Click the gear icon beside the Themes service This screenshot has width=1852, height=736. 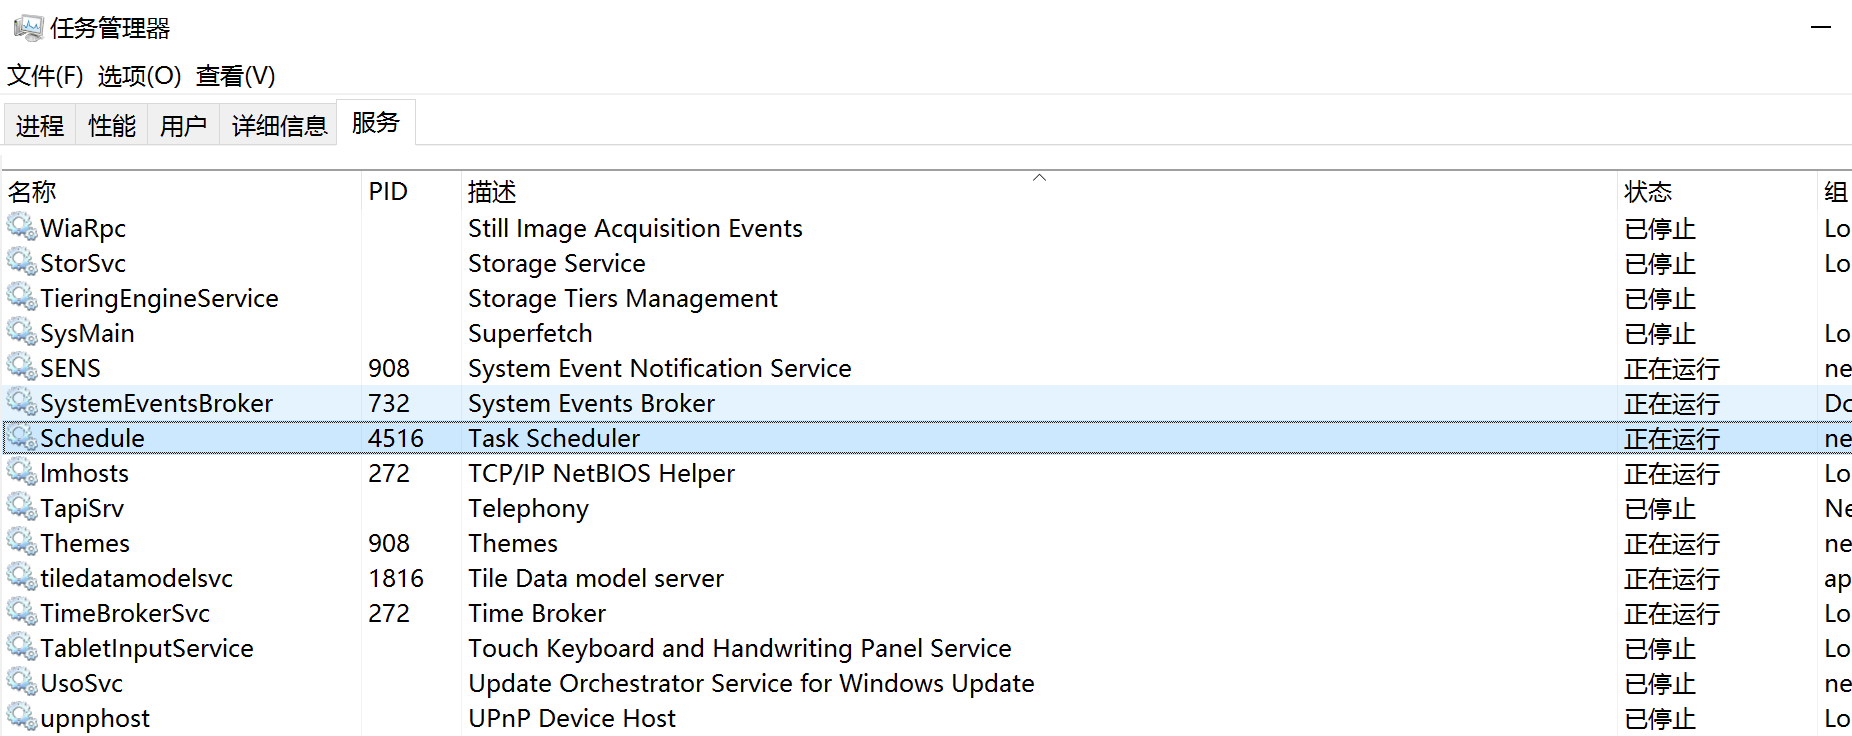point(22,542)
